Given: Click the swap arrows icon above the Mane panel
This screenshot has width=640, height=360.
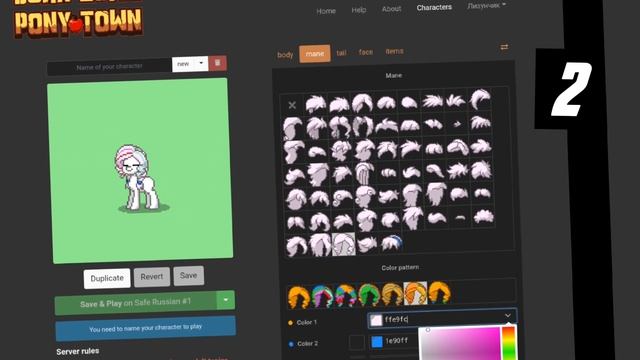Looking at the screenshot, I should [x=504, y=47].
